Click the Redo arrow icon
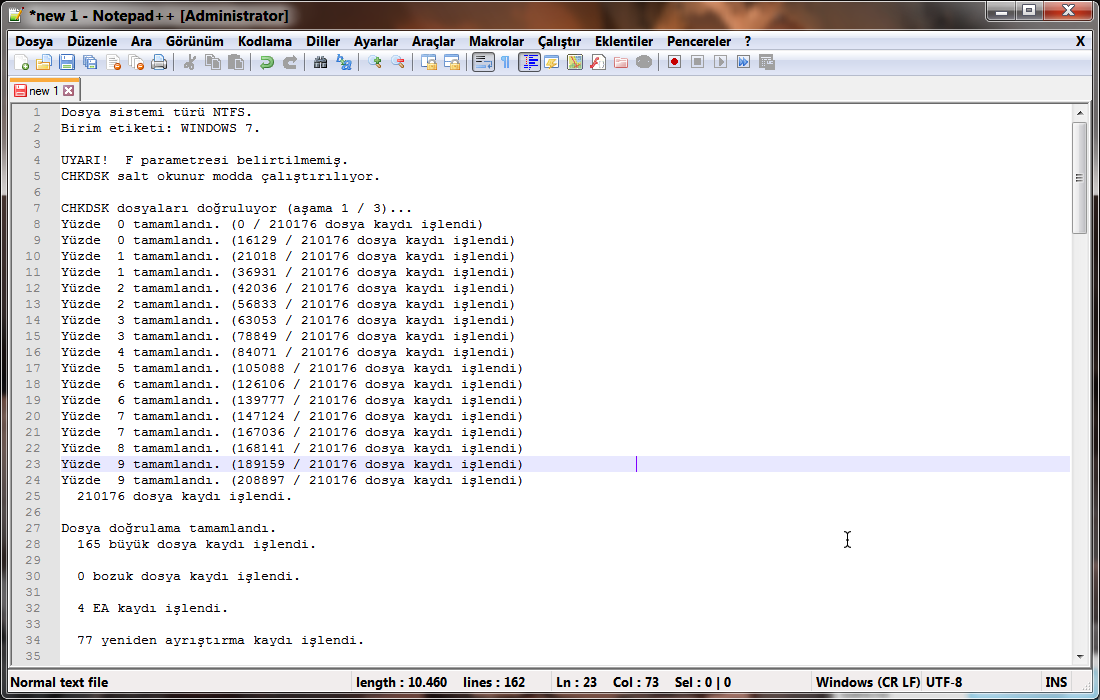The width and height of the screenshot is (1100, 700). 290,62
